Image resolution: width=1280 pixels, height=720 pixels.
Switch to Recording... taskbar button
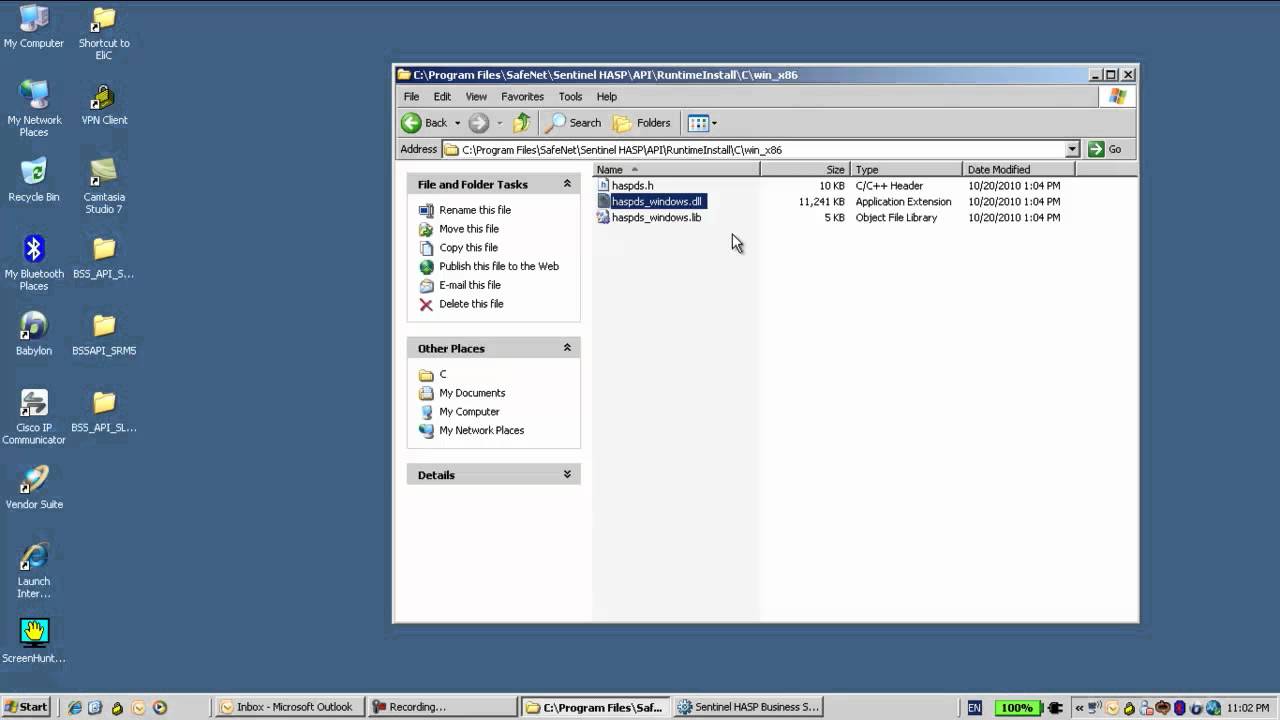click(441, 707)
